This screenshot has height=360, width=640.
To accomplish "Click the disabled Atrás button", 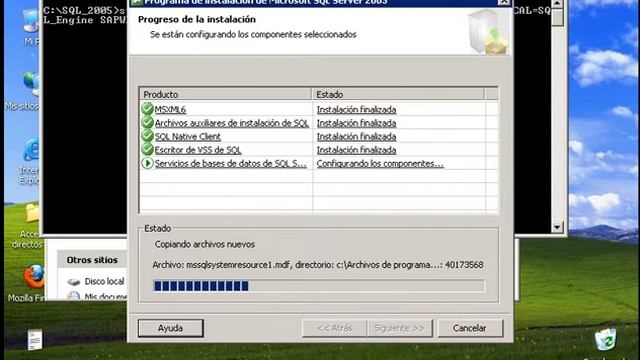I will (334, 328).
